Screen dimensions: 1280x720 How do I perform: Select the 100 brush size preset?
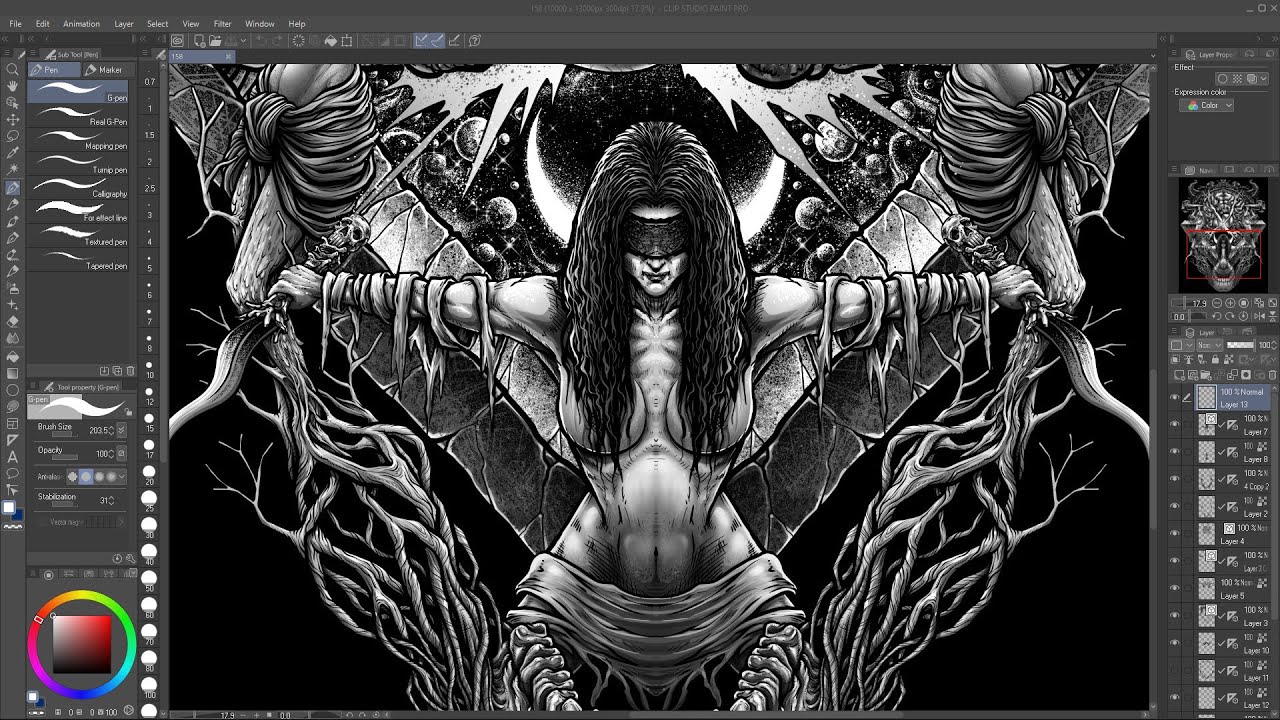[150, 688]
